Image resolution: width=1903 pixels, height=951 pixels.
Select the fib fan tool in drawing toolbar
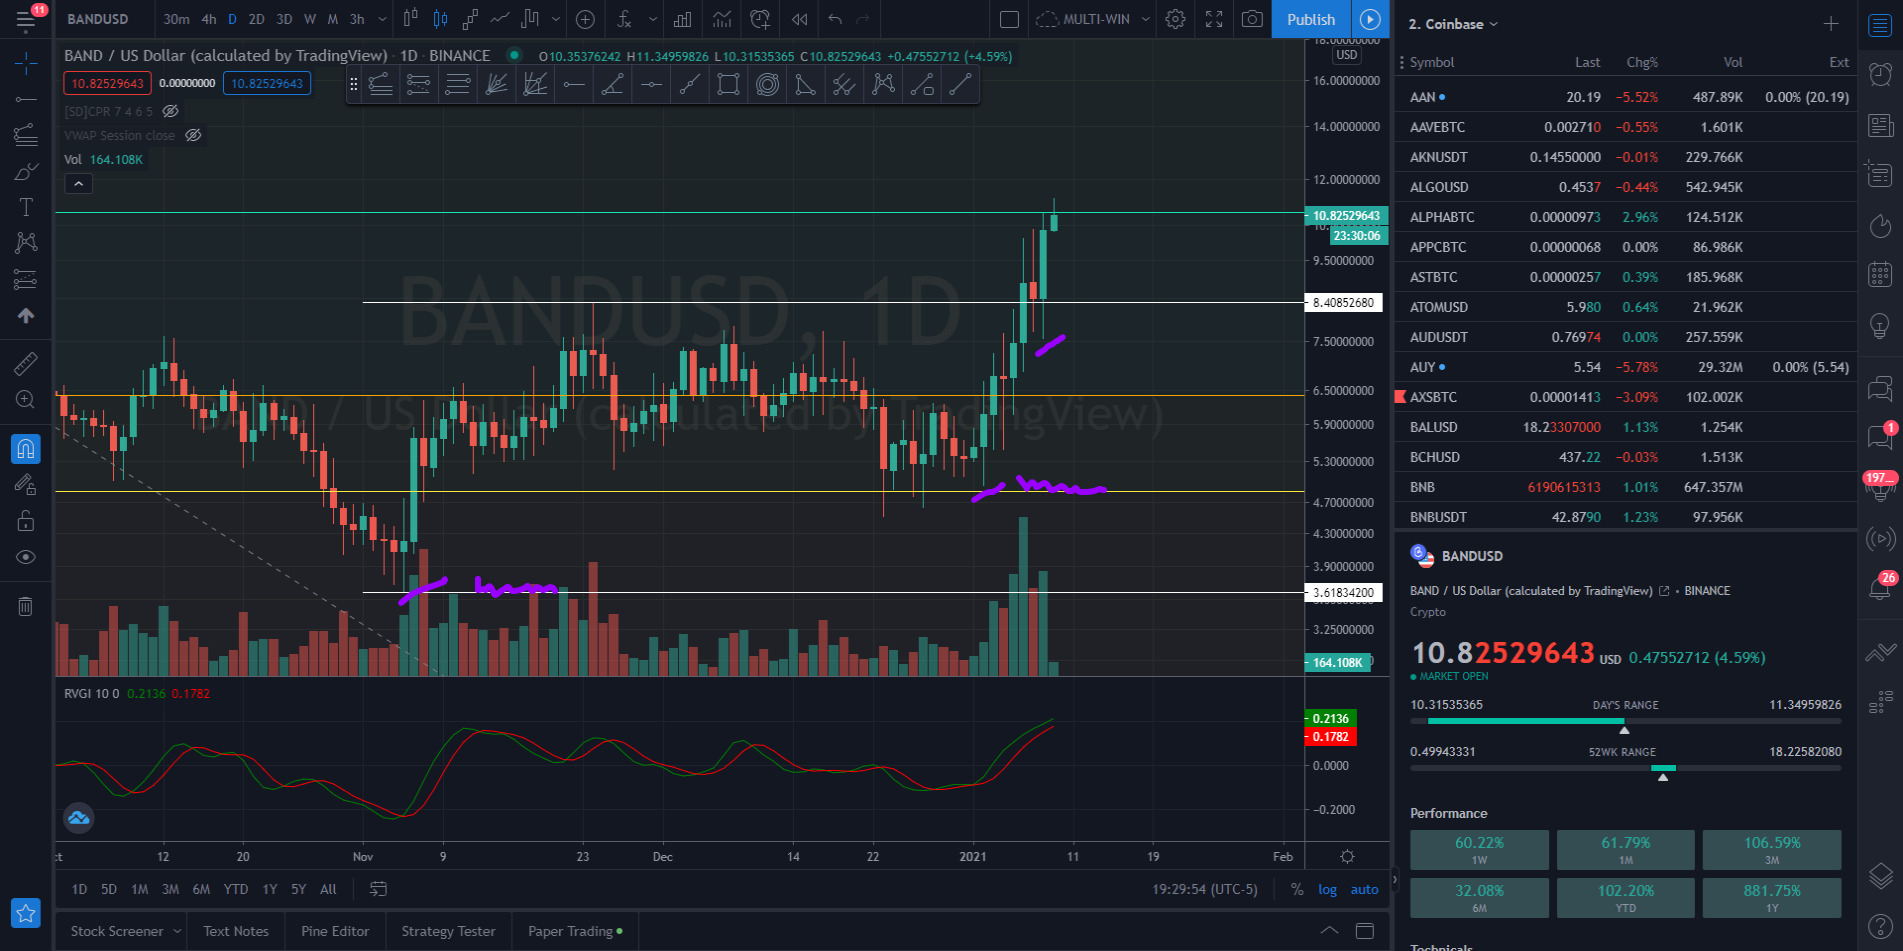click(x=497, y=85)
